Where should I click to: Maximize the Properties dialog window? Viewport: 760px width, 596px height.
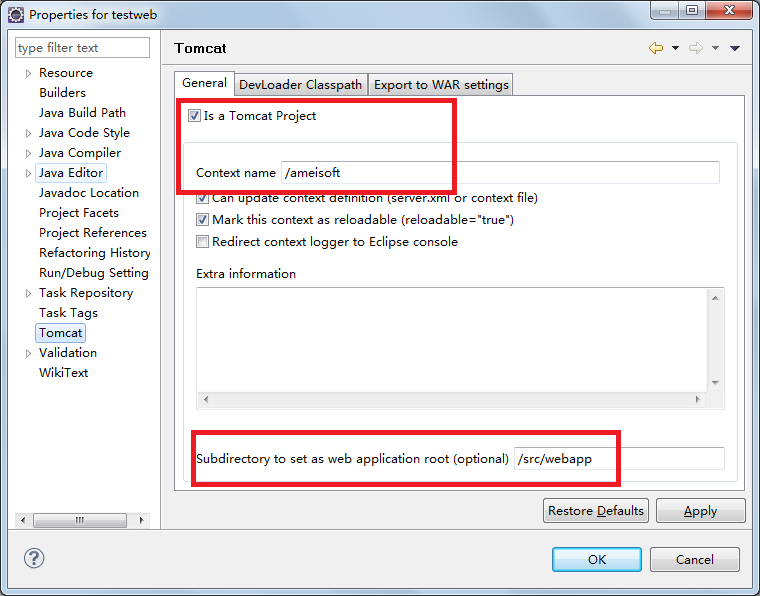pos(692,10)
